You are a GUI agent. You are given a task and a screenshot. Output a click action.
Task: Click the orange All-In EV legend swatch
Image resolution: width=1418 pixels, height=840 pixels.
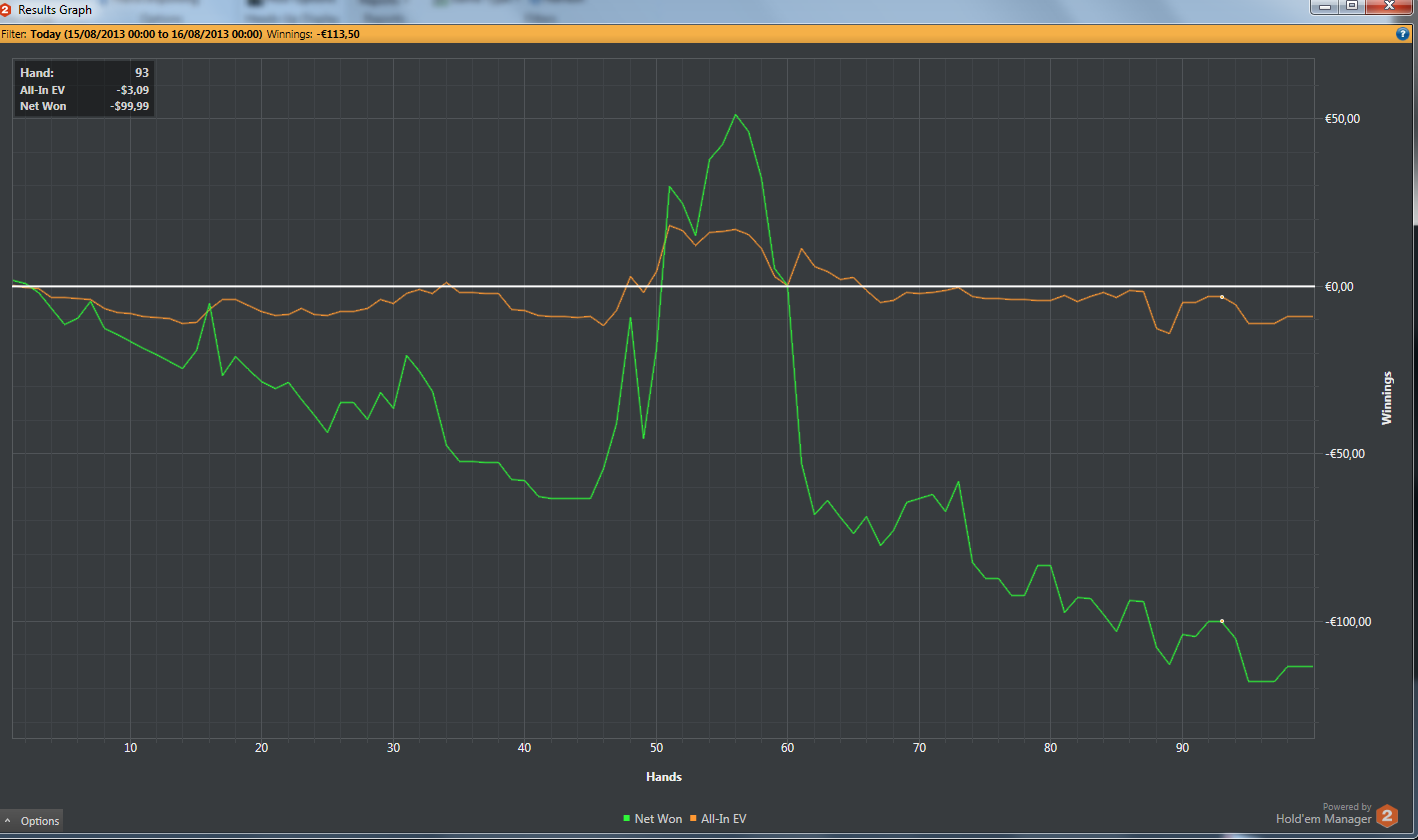(694, 819)
